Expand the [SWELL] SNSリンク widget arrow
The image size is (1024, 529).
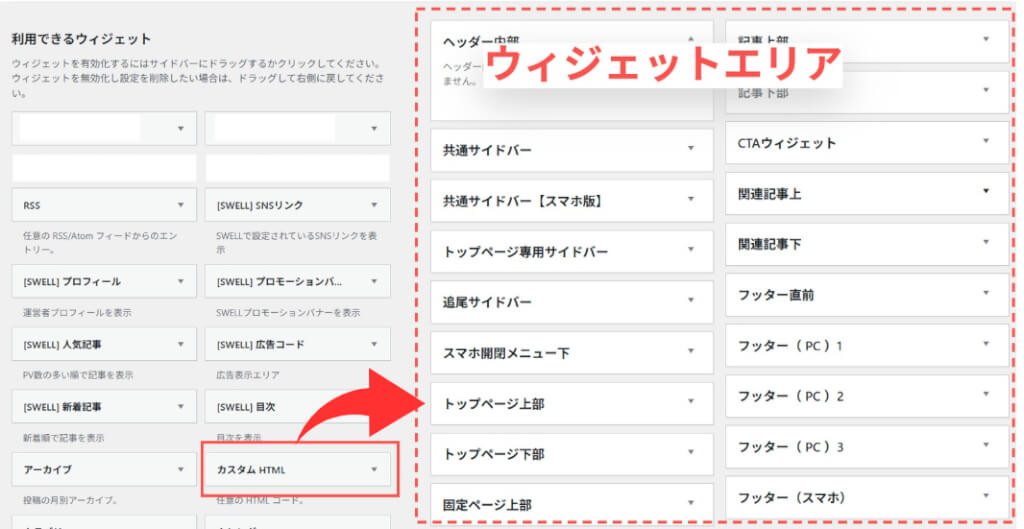(374, 205)
